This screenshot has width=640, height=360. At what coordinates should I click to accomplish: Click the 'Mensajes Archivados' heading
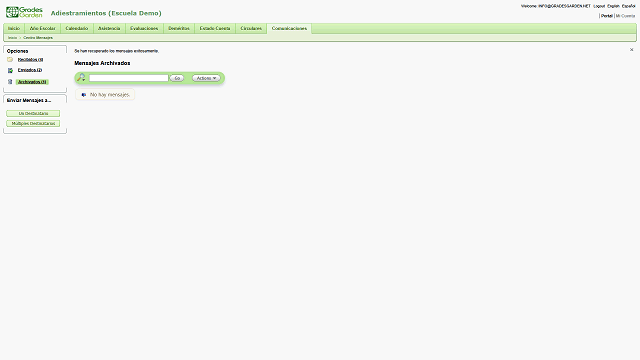102,63
